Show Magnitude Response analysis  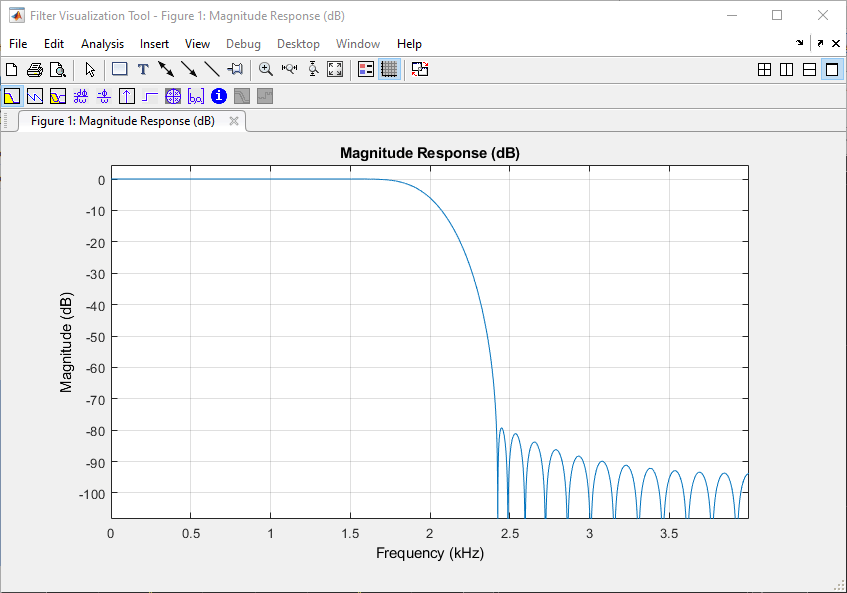(x=12, y=97)
